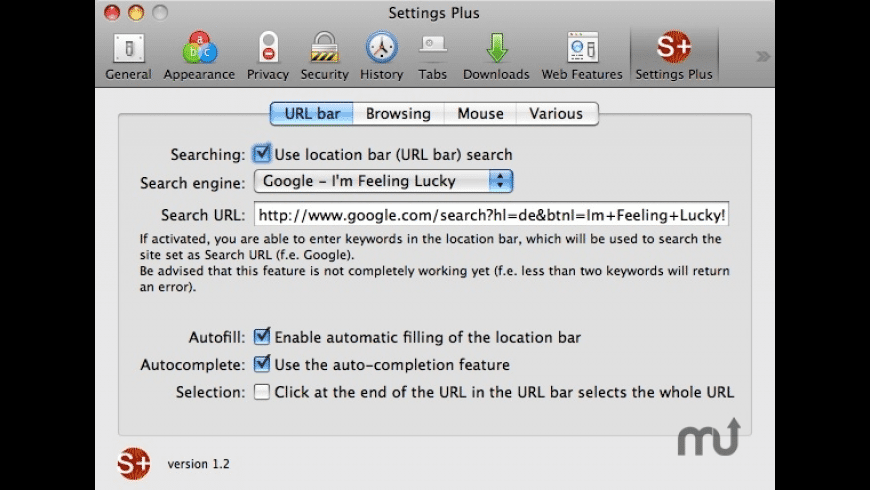Expand the toolbar overflow chevron
Screen dimensions: 870x490
pyautogui.click(x=763, y=56)
